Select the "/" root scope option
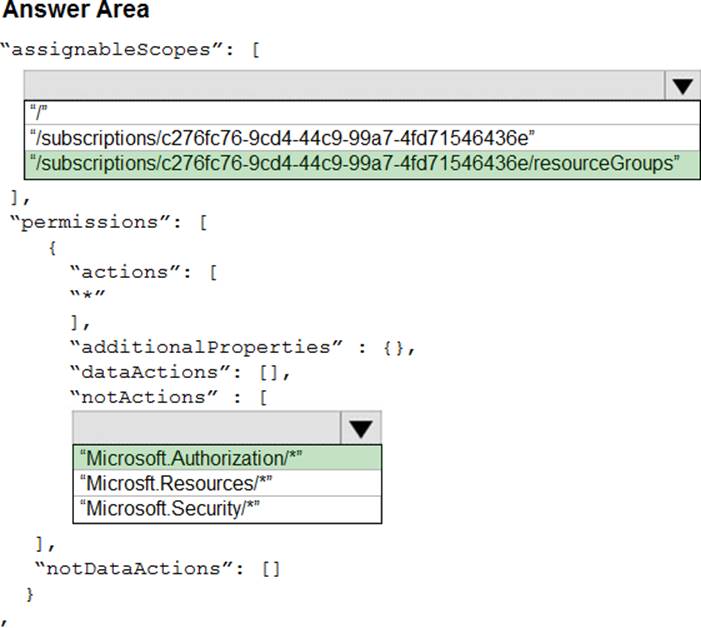This screenshot has width=701, height=628. [36, 112]
